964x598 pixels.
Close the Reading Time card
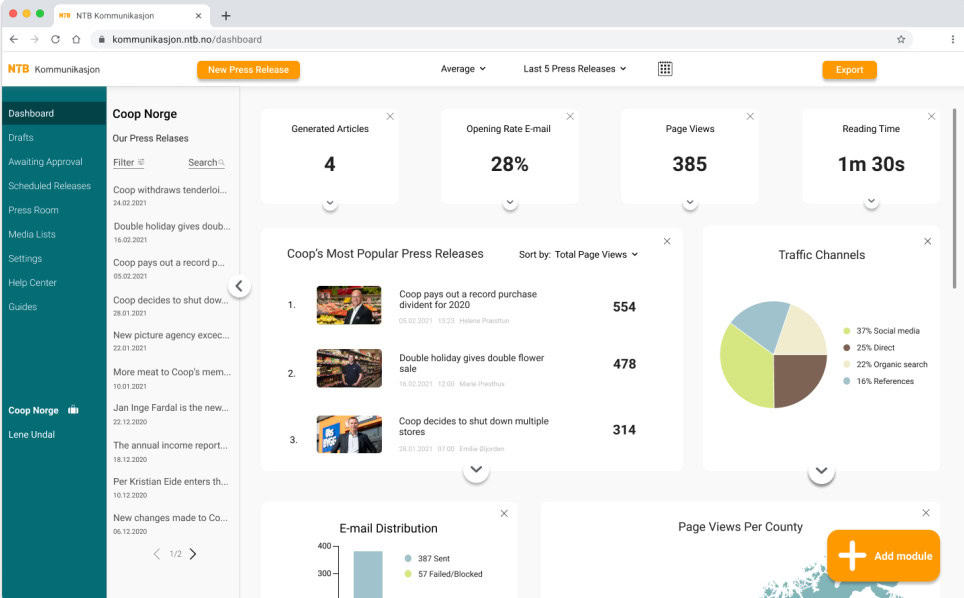(x=931, y=116)
